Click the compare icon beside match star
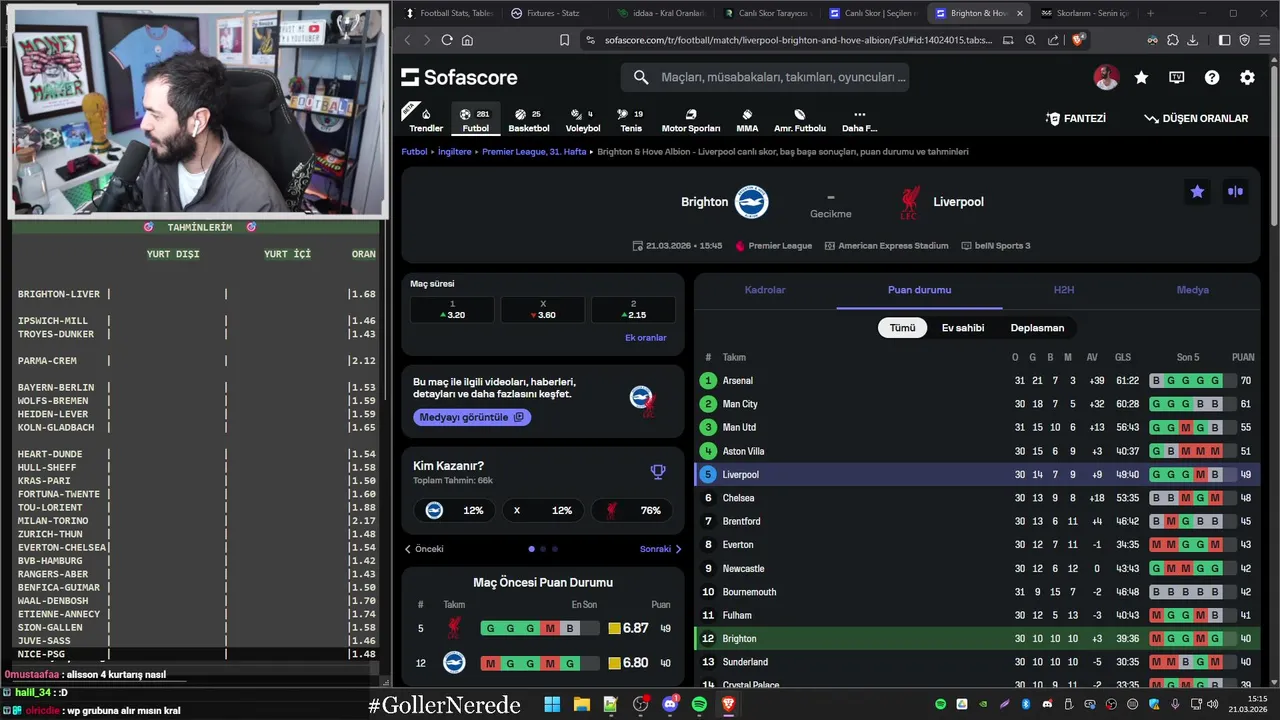 1236,191
